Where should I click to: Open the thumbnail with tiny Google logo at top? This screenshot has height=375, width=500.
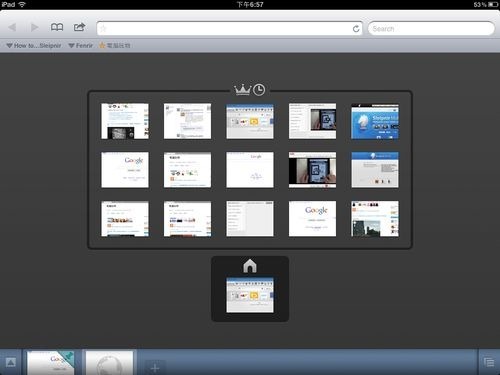pos(250,170)
